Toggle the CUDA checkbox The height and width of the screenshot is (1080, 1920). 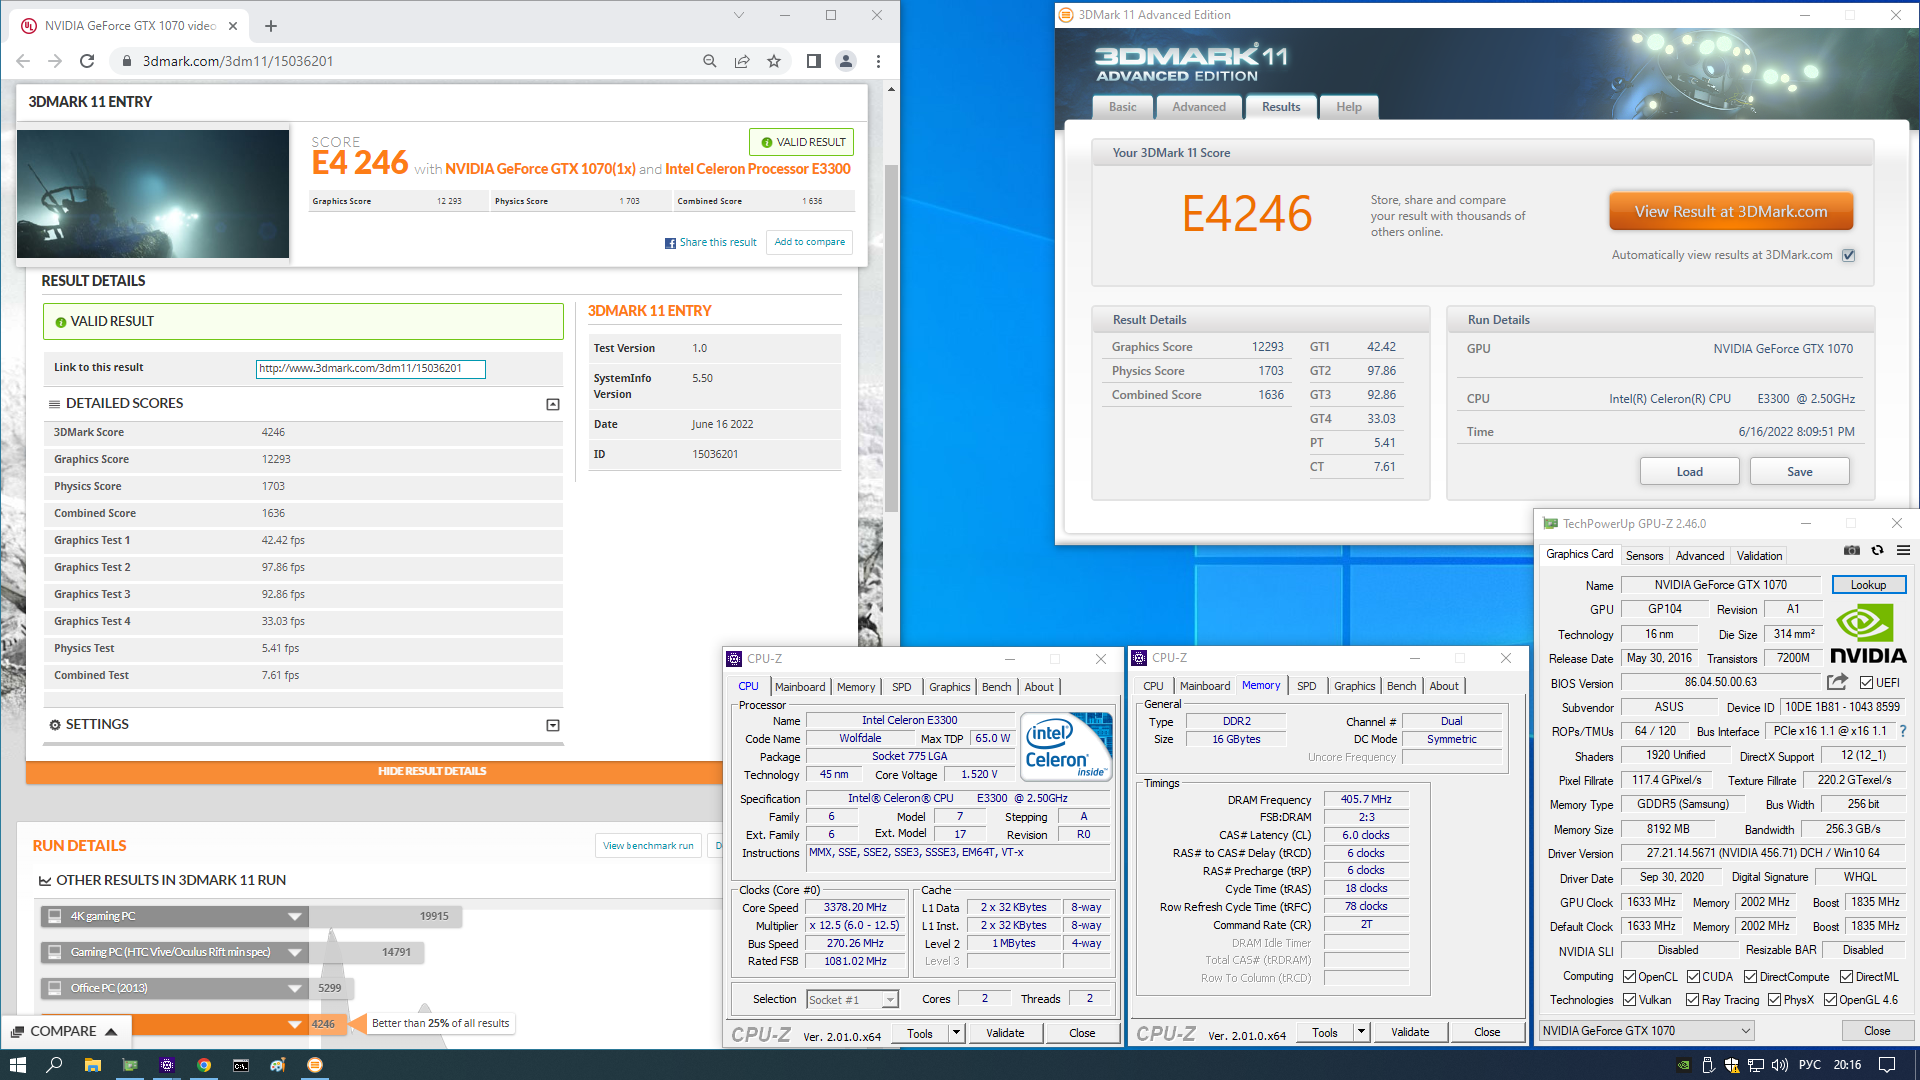1693,977
